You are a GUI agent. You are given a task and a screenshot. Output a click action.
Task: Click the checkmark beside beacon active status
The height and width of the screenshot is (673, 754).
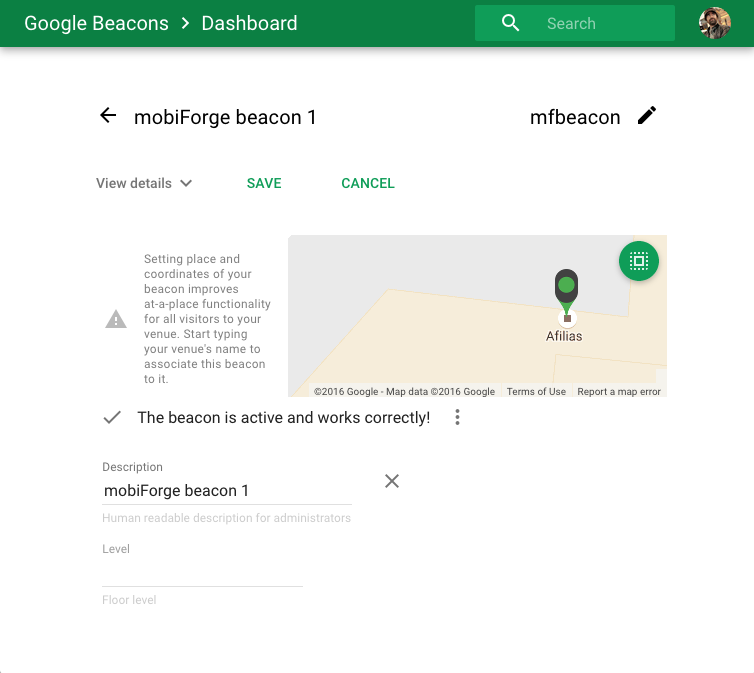pyautogui.click(x=112, y=417)
